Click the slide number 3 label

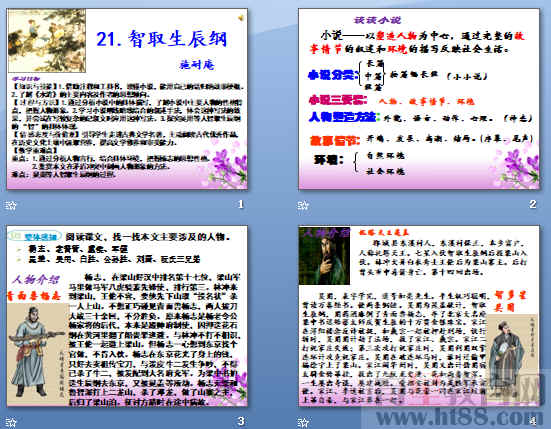(x=241, y=421)
